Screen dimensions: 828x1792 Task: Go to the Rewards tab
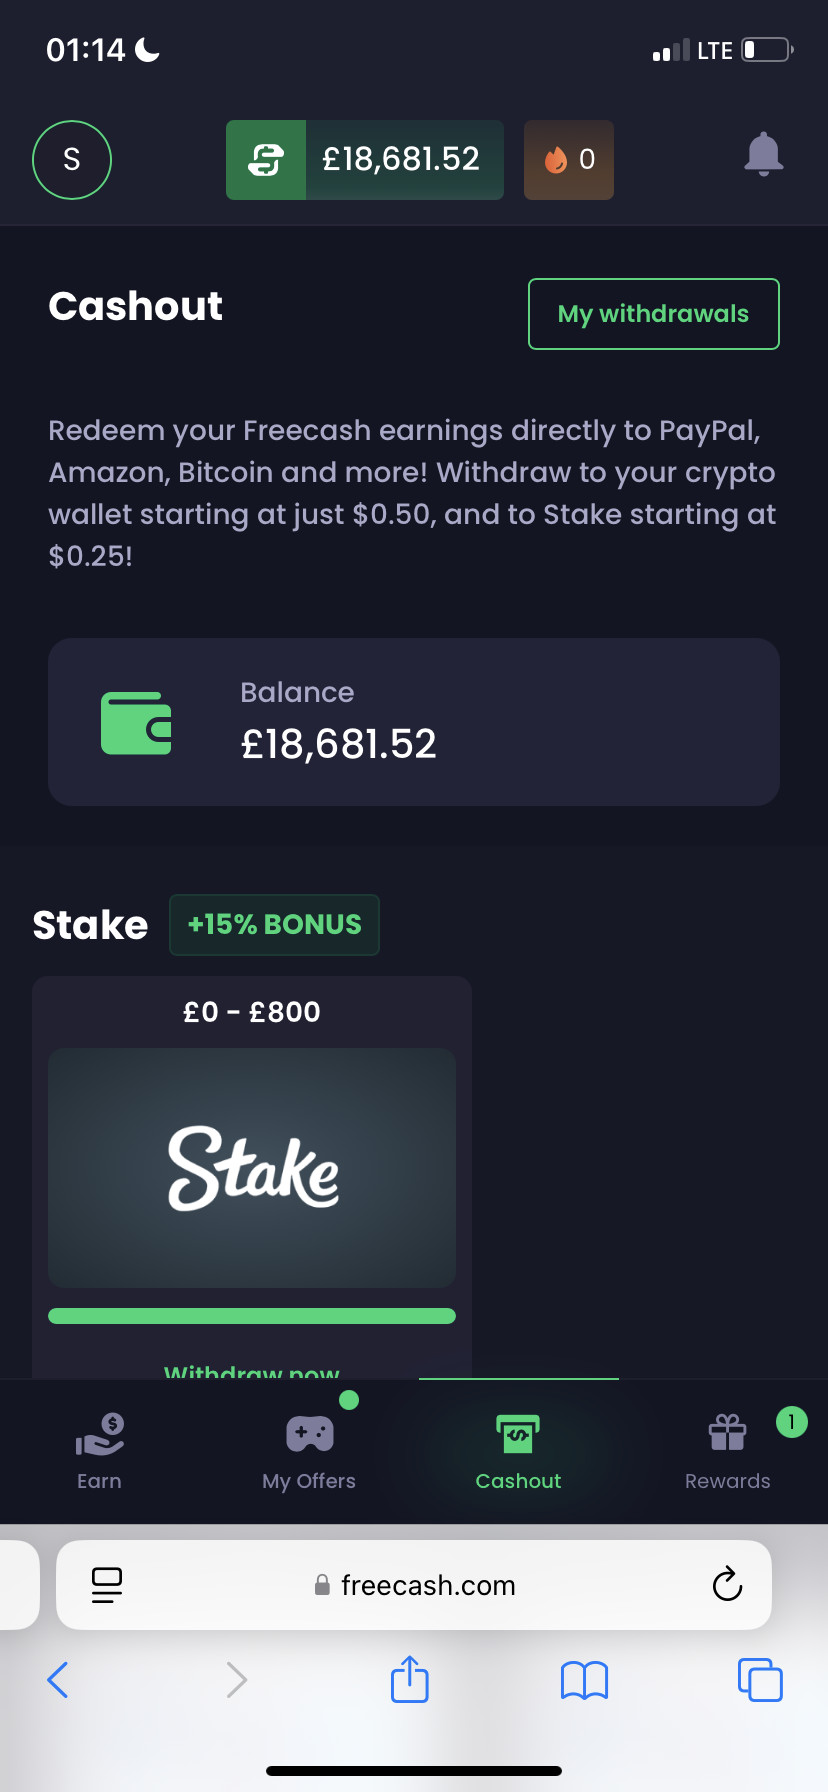tap(727, 1450)
